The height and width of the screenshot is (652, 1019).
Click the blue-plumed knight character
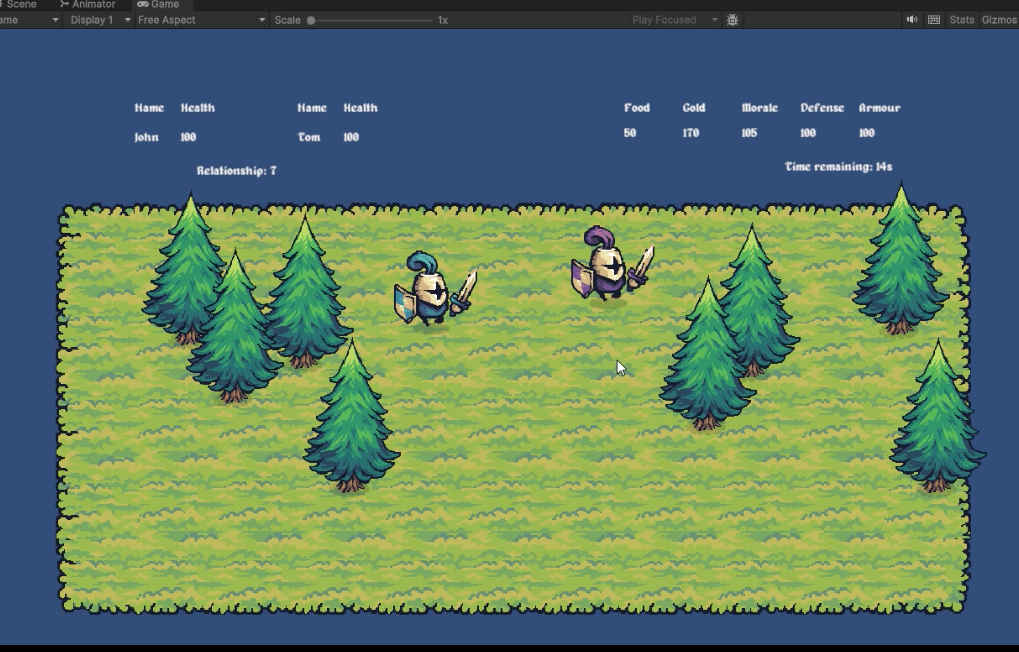tap(434, 290)
